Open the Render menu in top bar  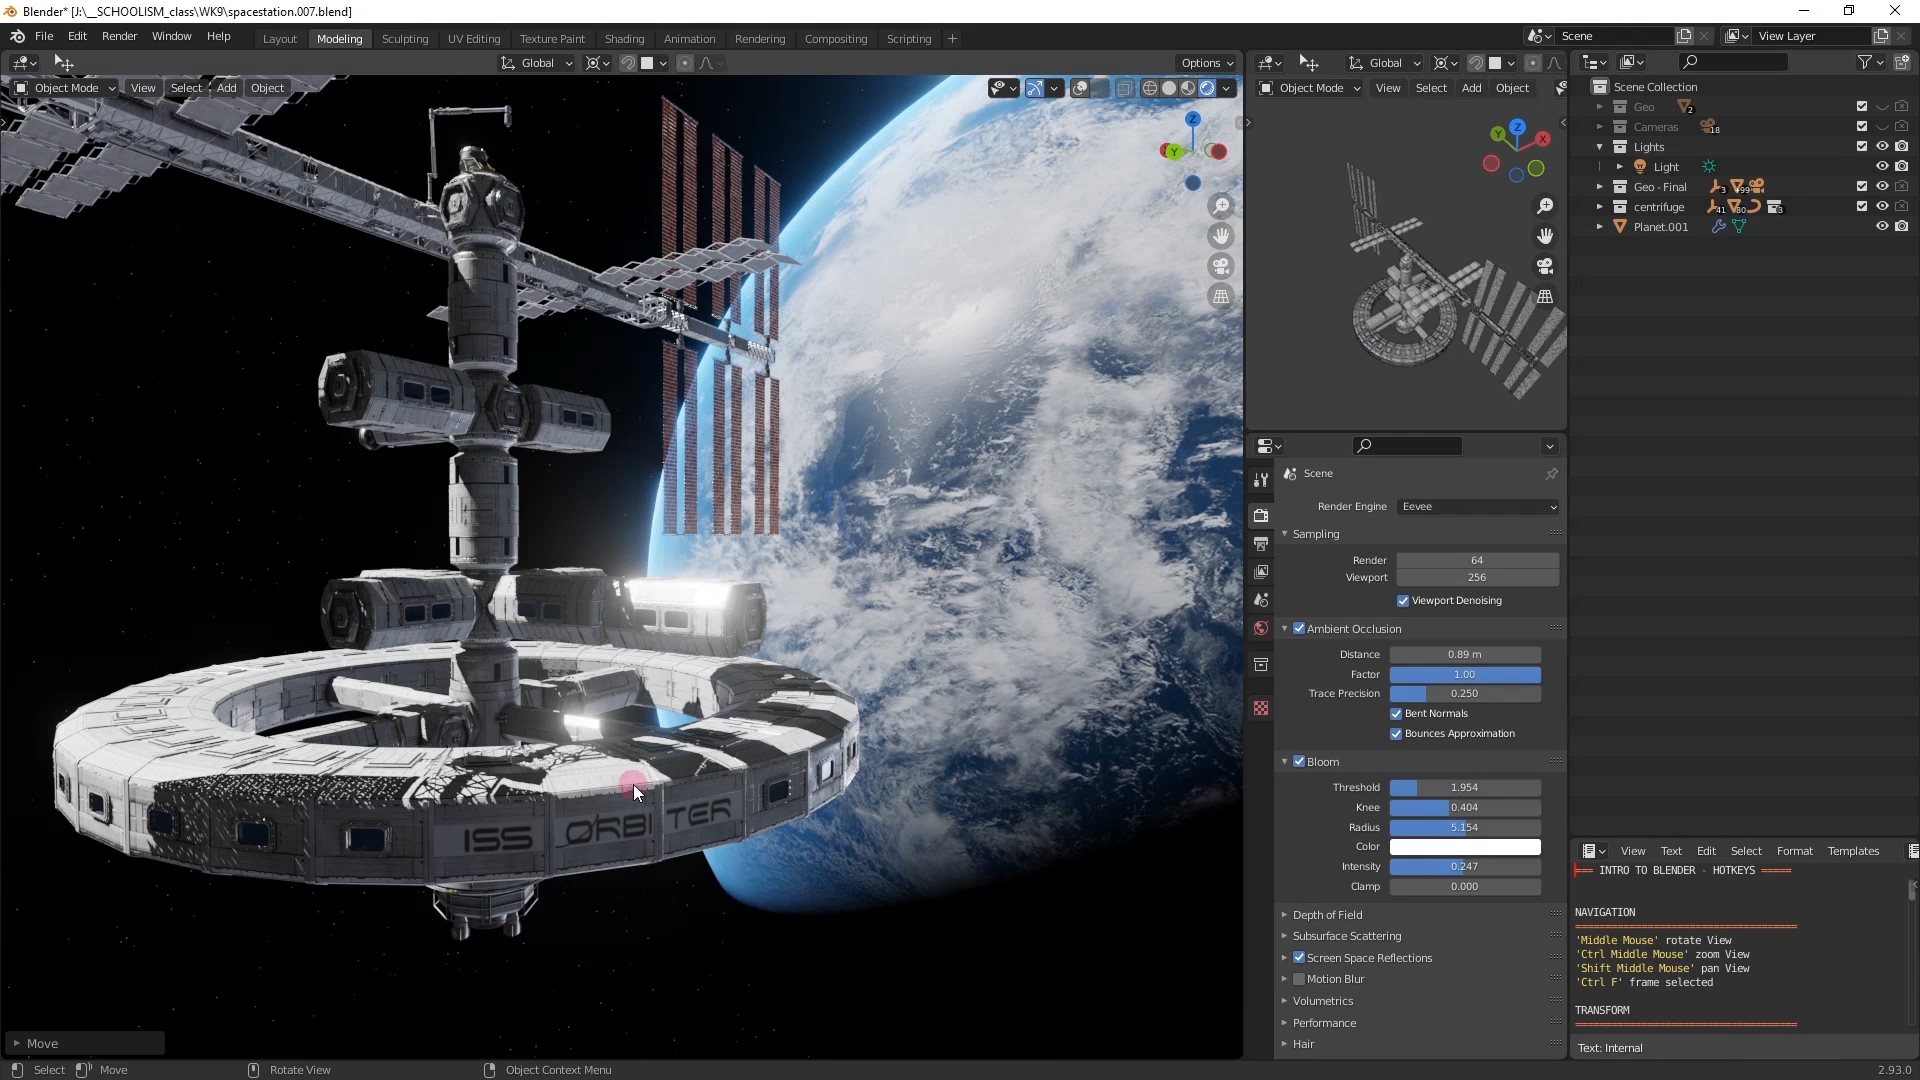(x=119, y=36)
